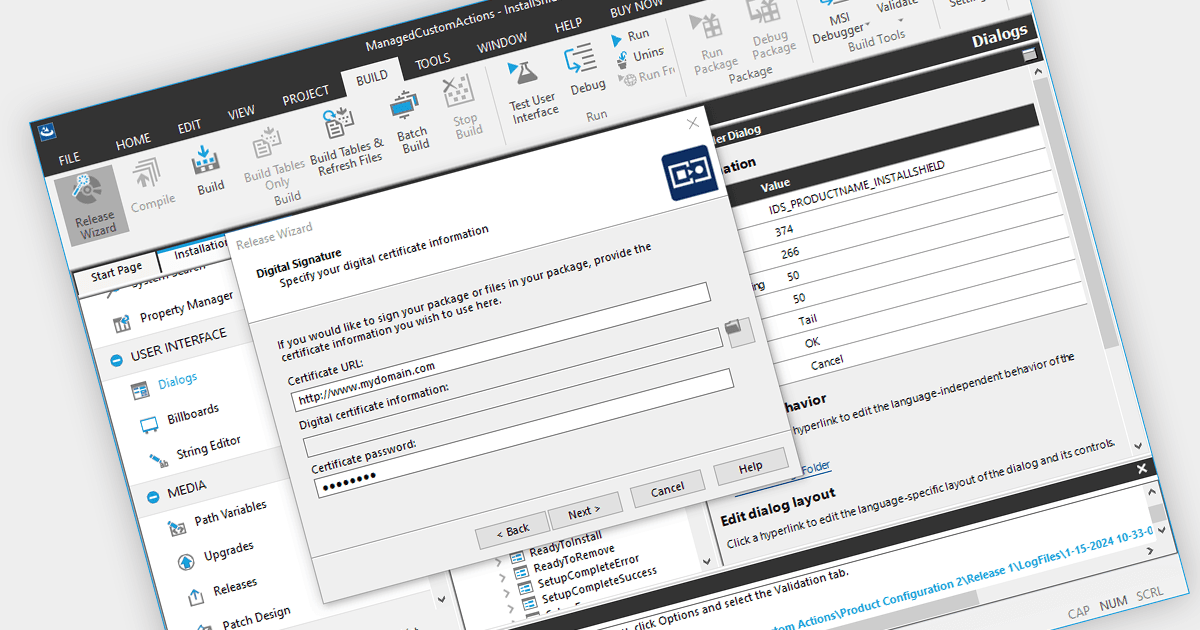Viewport: 1200px width, 630px height.
Task: Select the Start Page document tab
Action: click(116, 270)
